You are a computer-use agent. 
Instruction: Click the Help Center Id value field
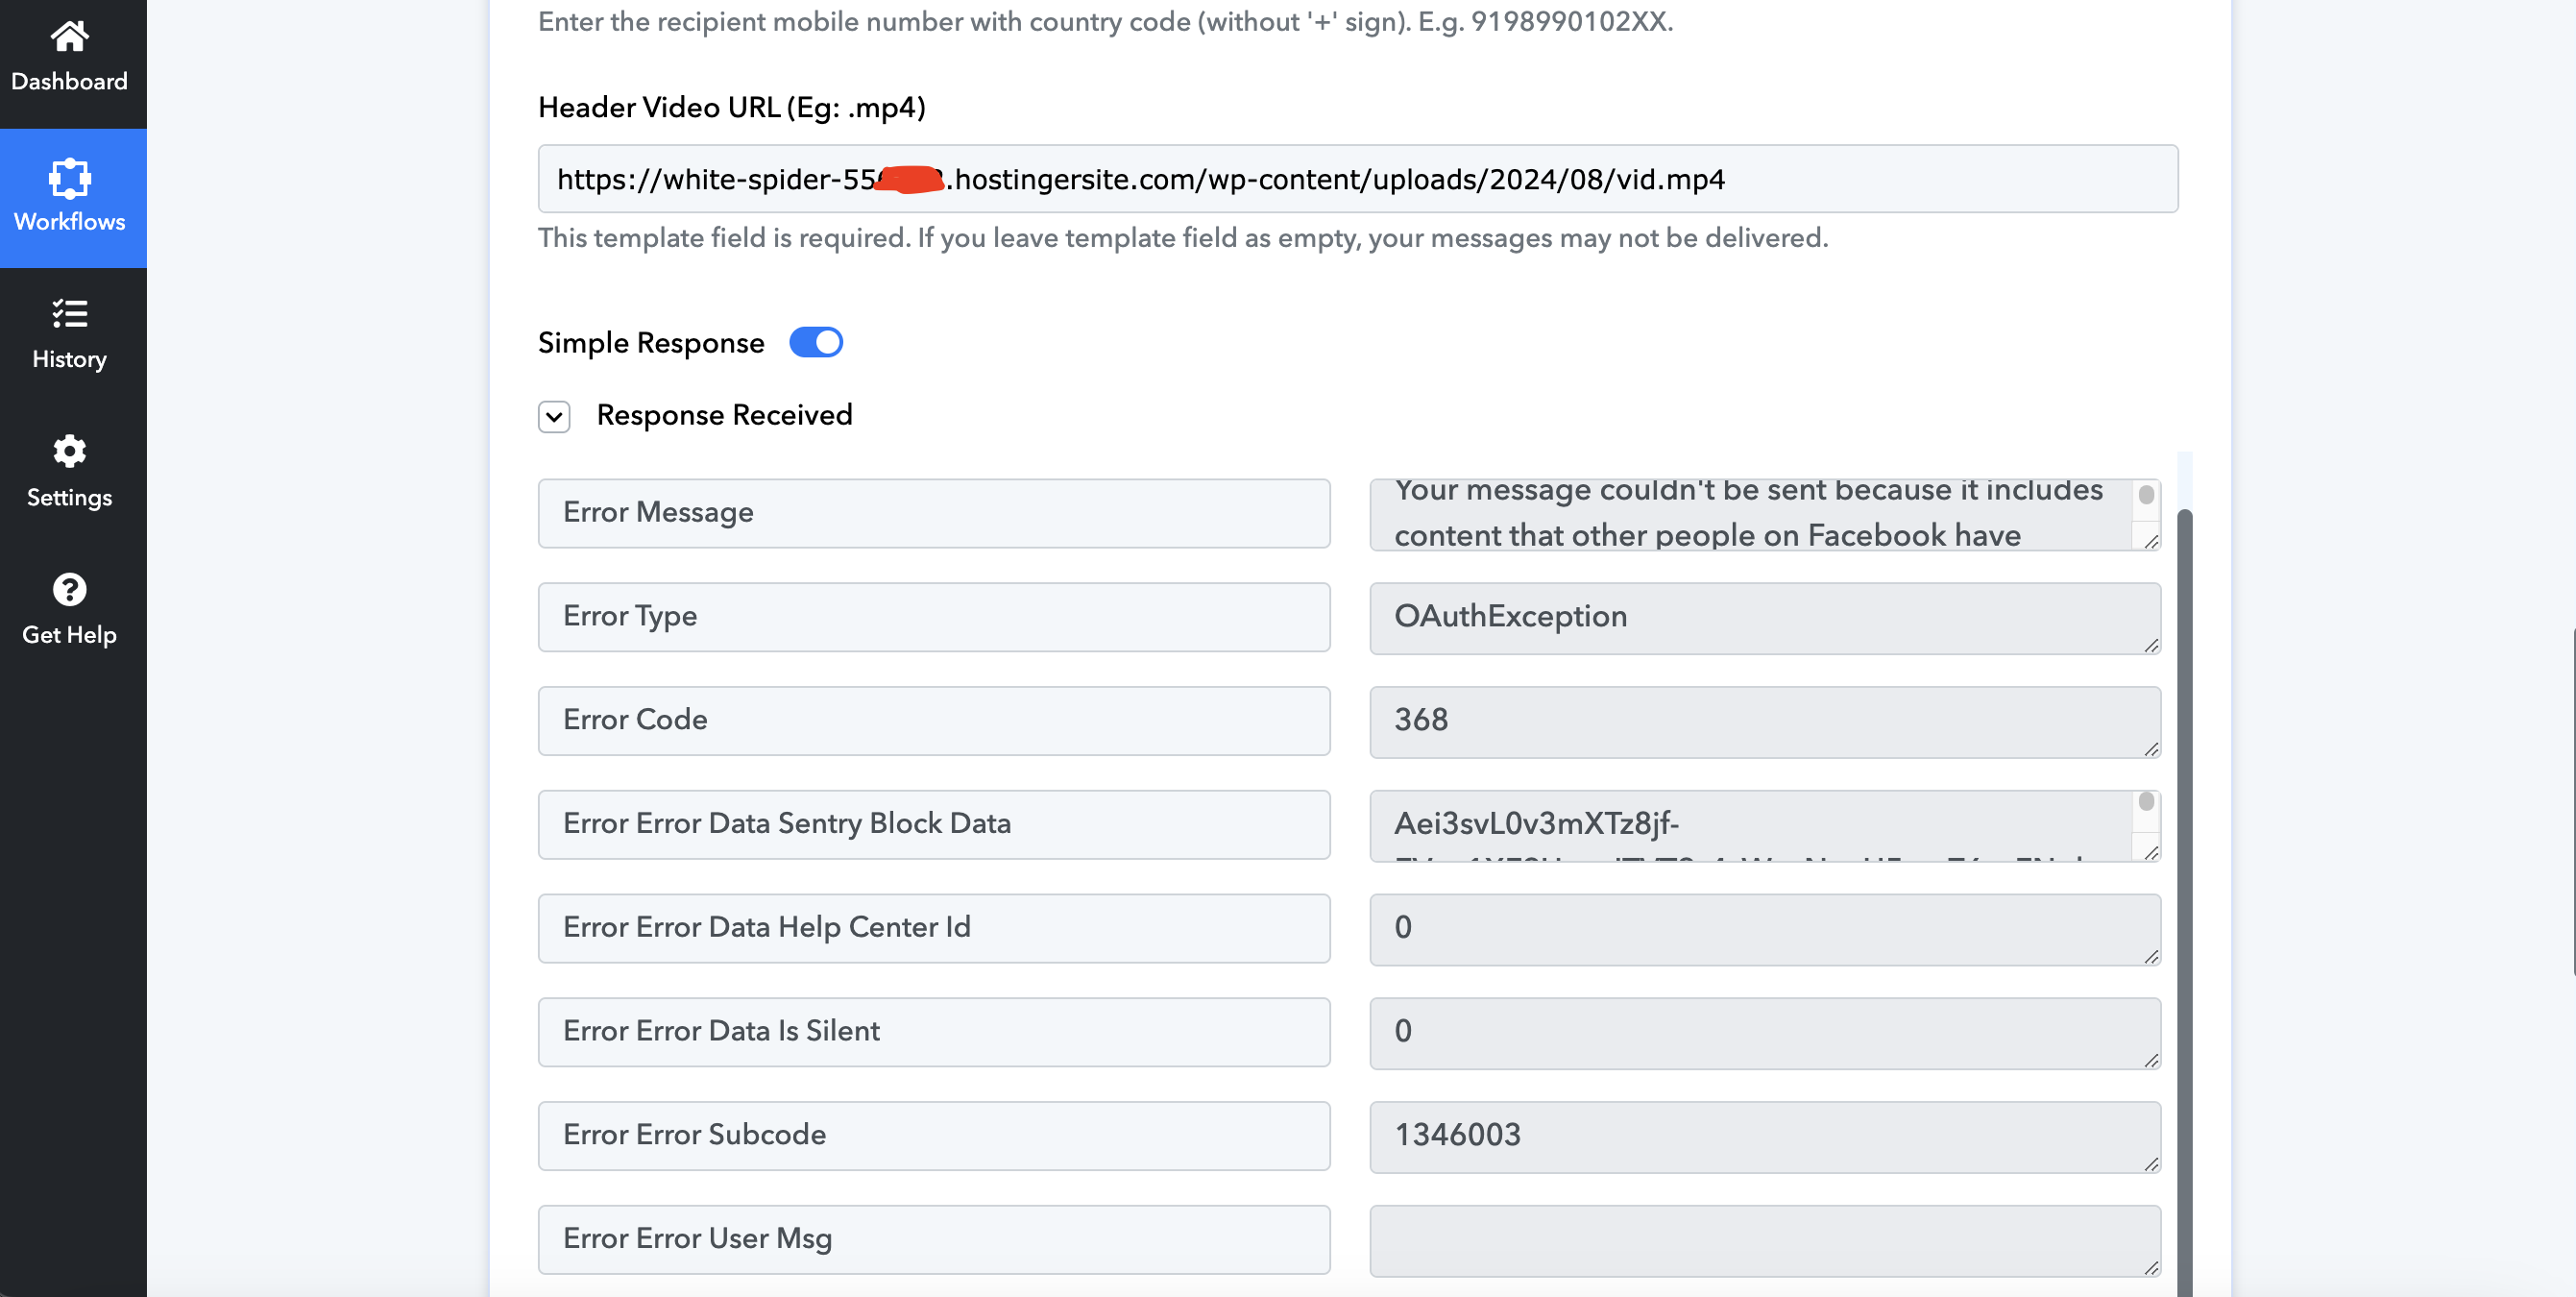(1765, 930)
